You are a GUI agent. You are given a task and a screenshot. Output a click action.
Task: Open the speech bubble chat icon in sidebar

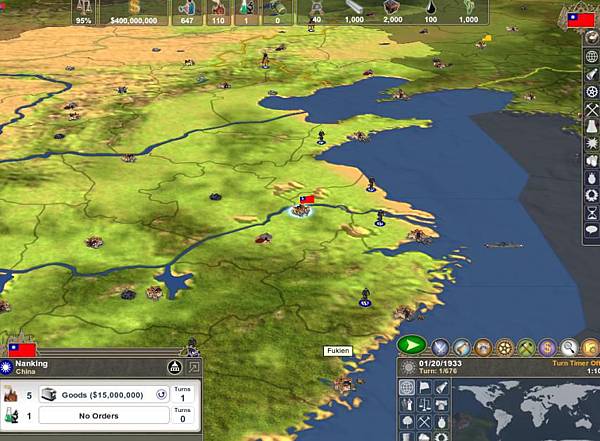592,230
